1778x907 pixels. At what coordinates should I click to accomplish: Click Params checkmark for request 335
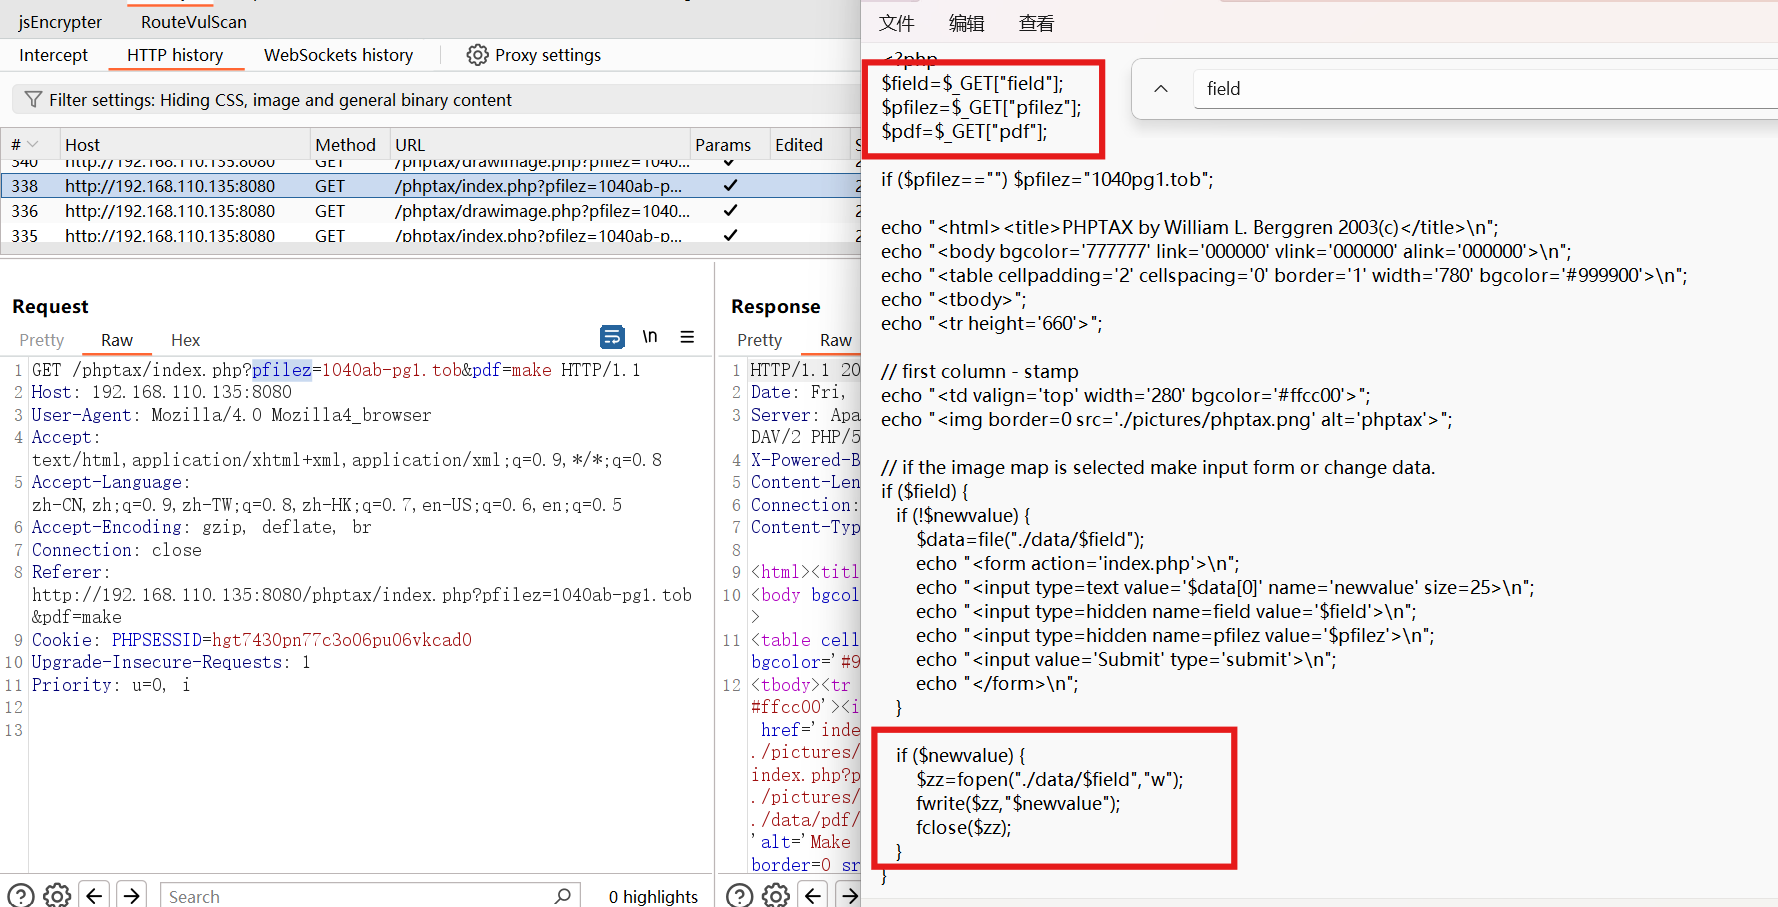point(730,236)
